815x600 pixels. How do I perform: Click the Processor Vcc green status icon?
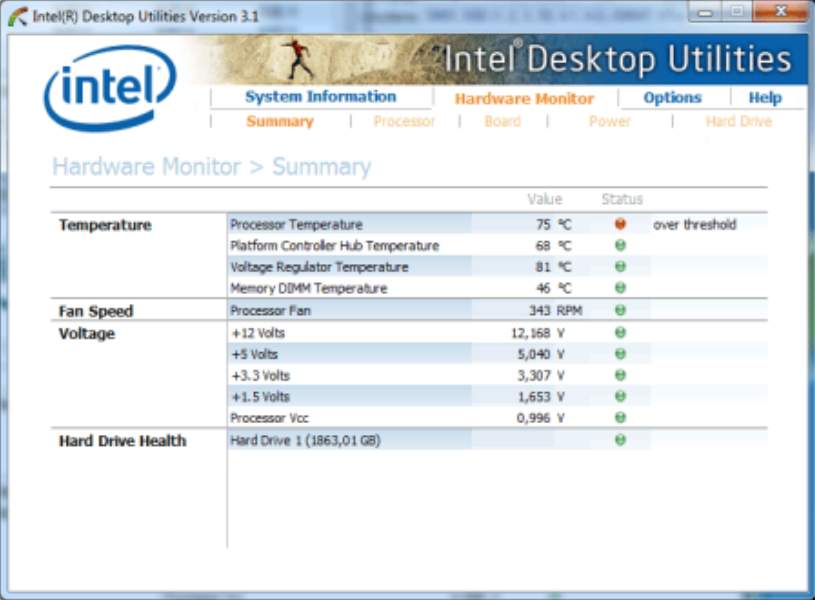click(620, 418)
